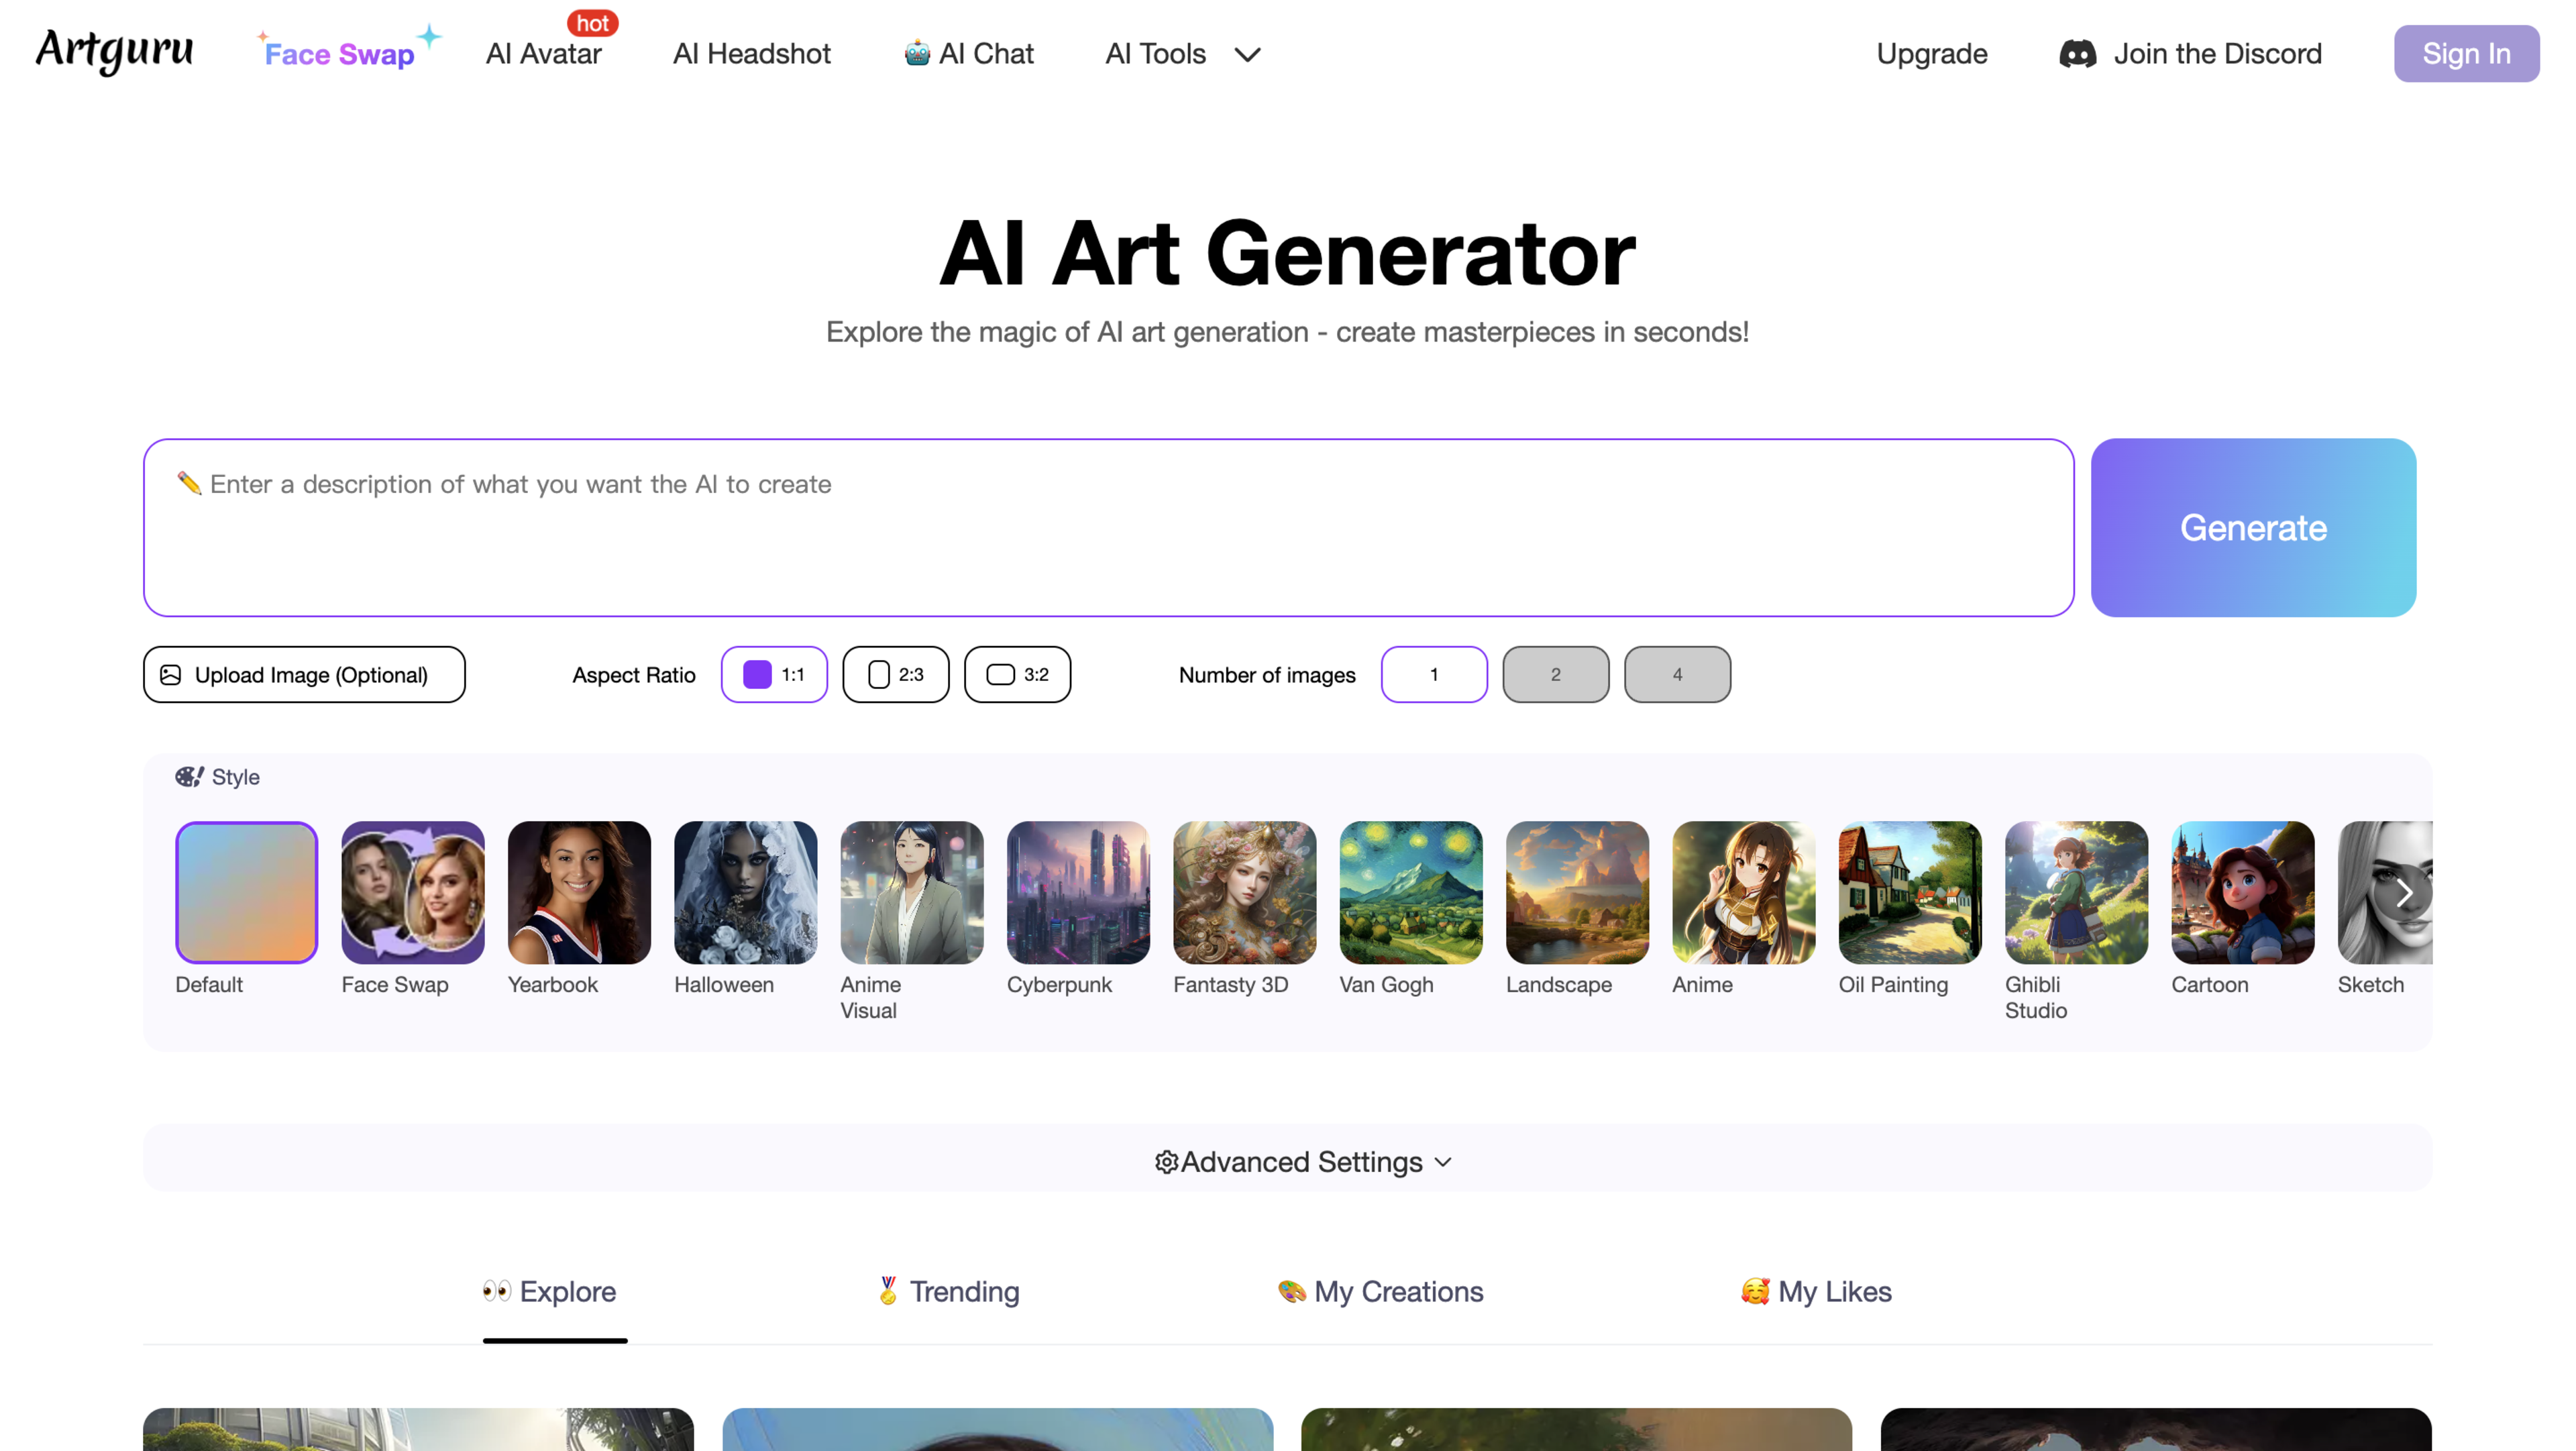Expand the Advanced Settings panel

tap(1288, 1161)
